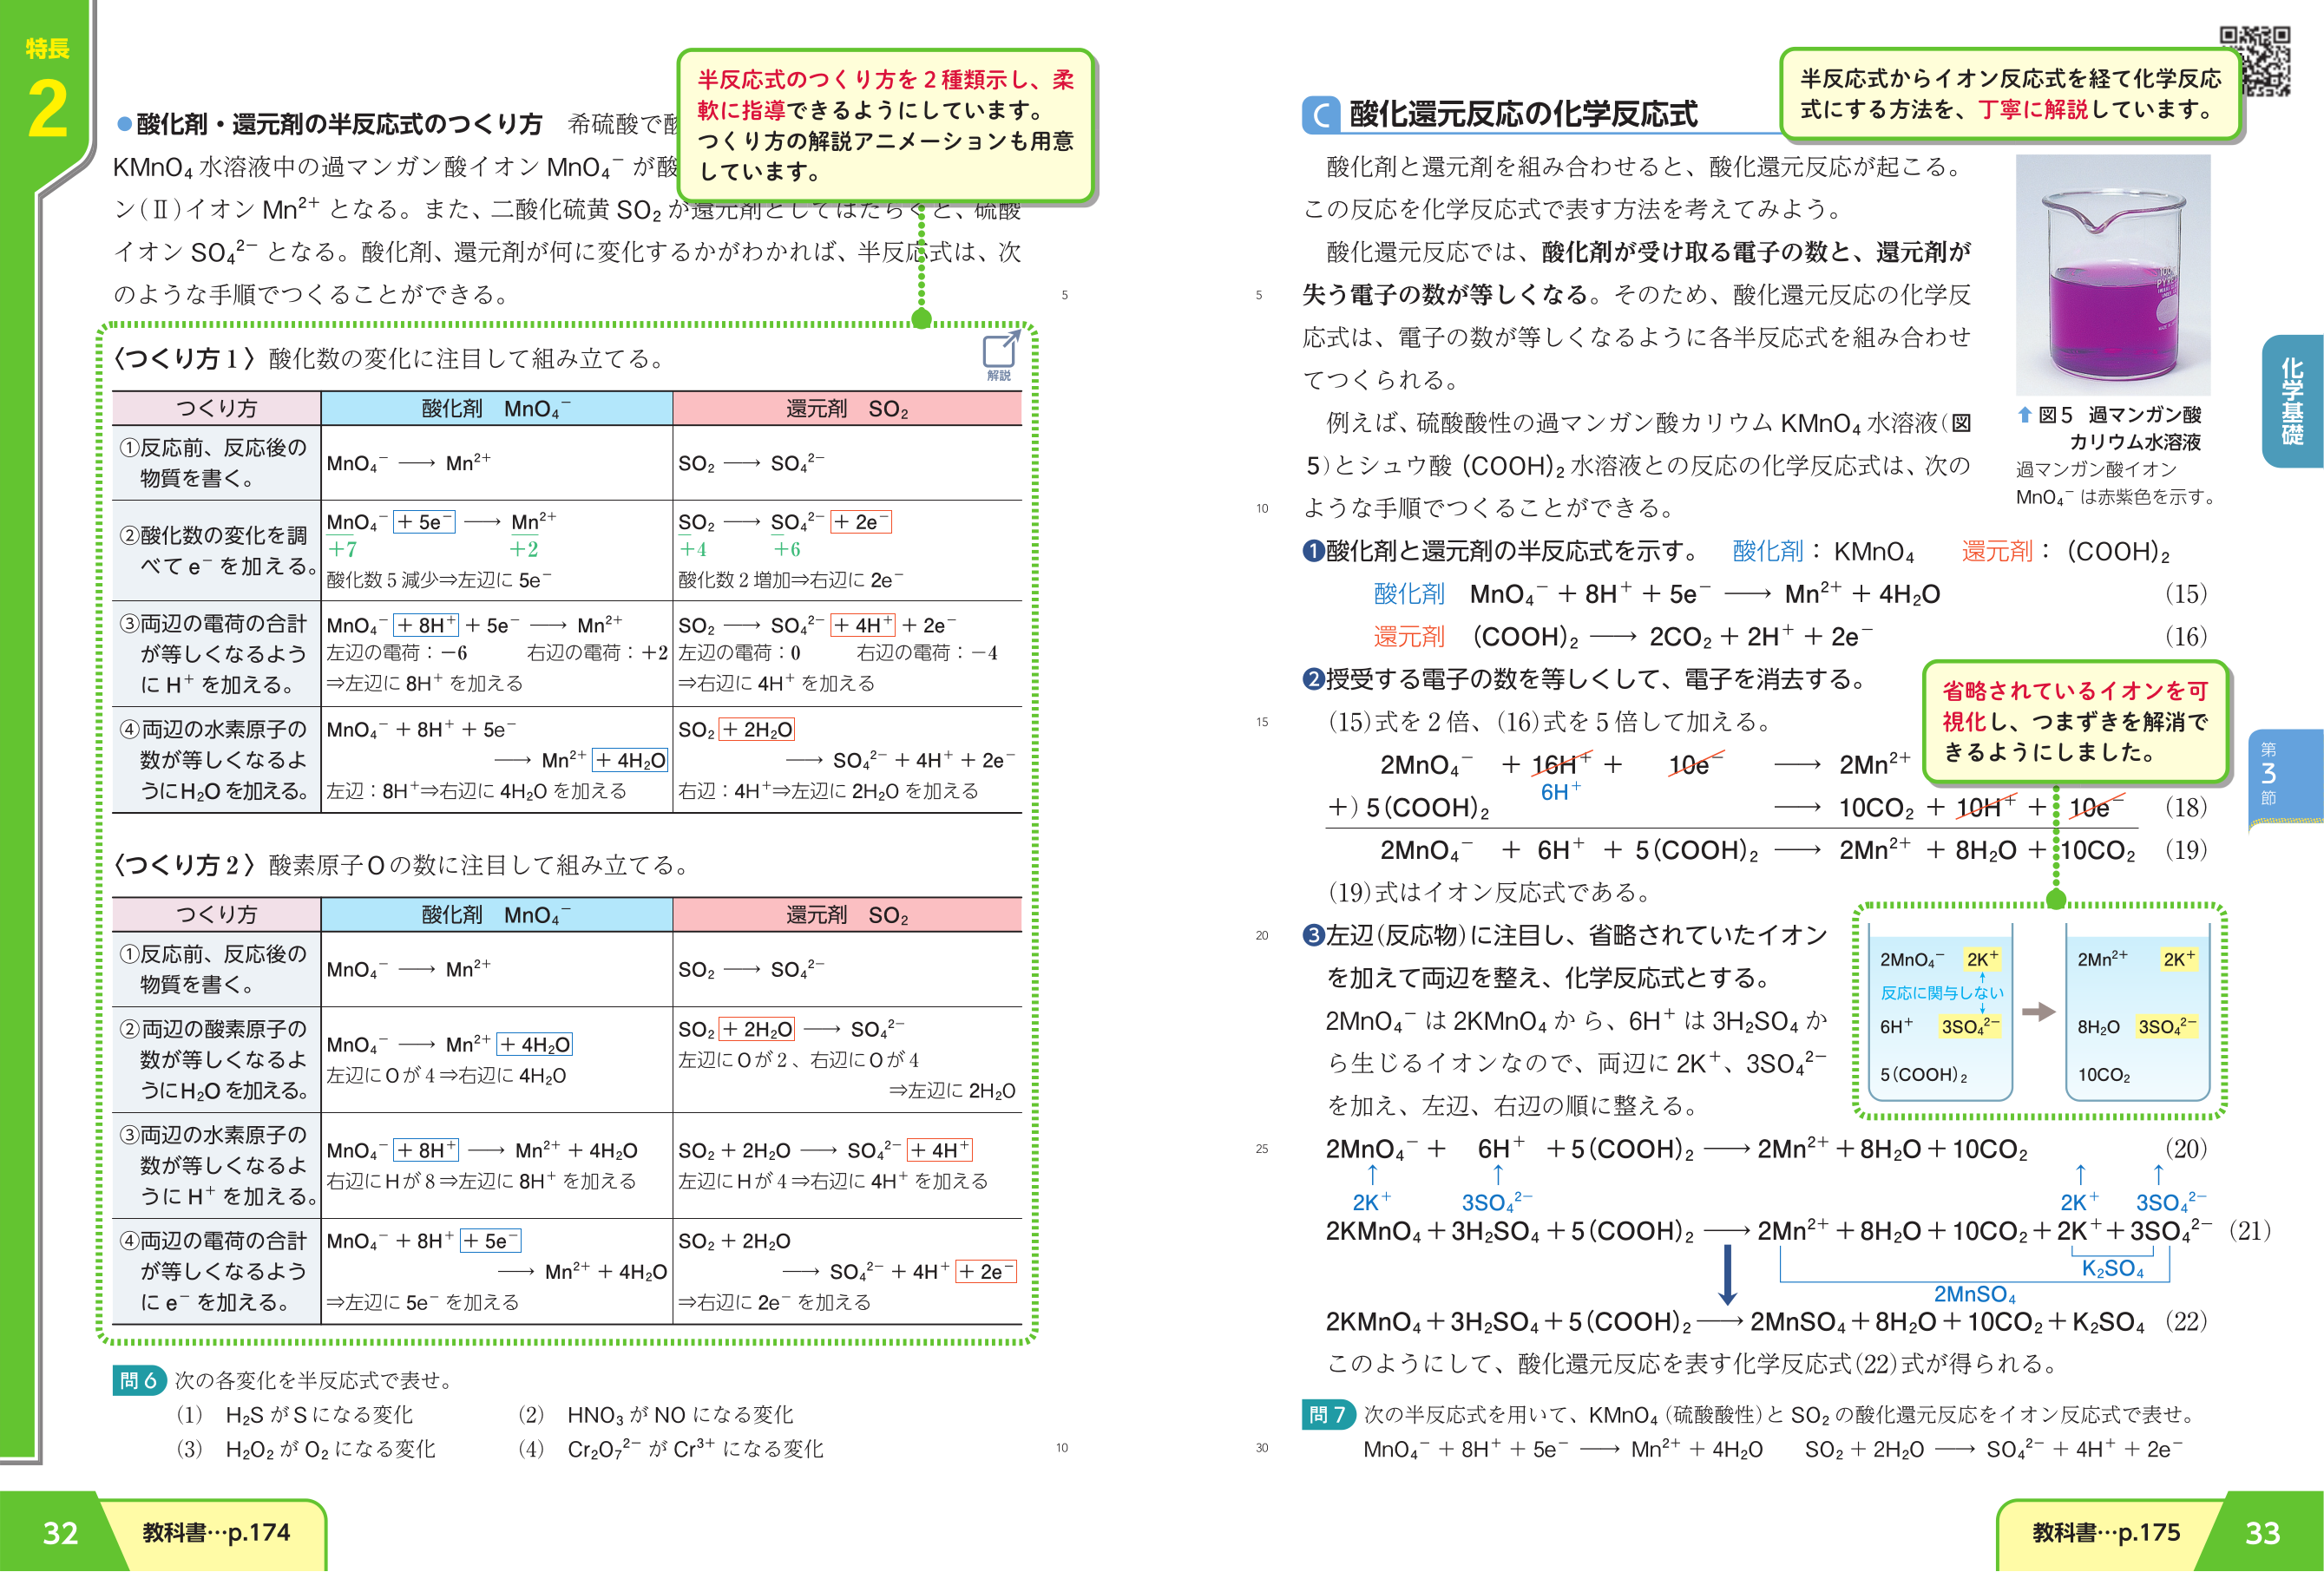
Task: Click equation number (22)
Action: coord(2185,1321)
